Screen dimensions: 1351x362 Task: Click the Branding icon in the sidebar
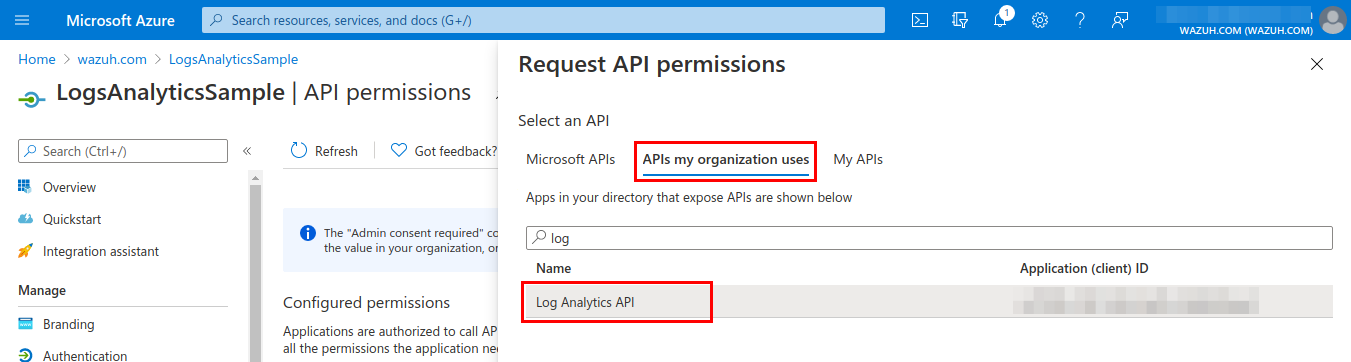point(25,324)
